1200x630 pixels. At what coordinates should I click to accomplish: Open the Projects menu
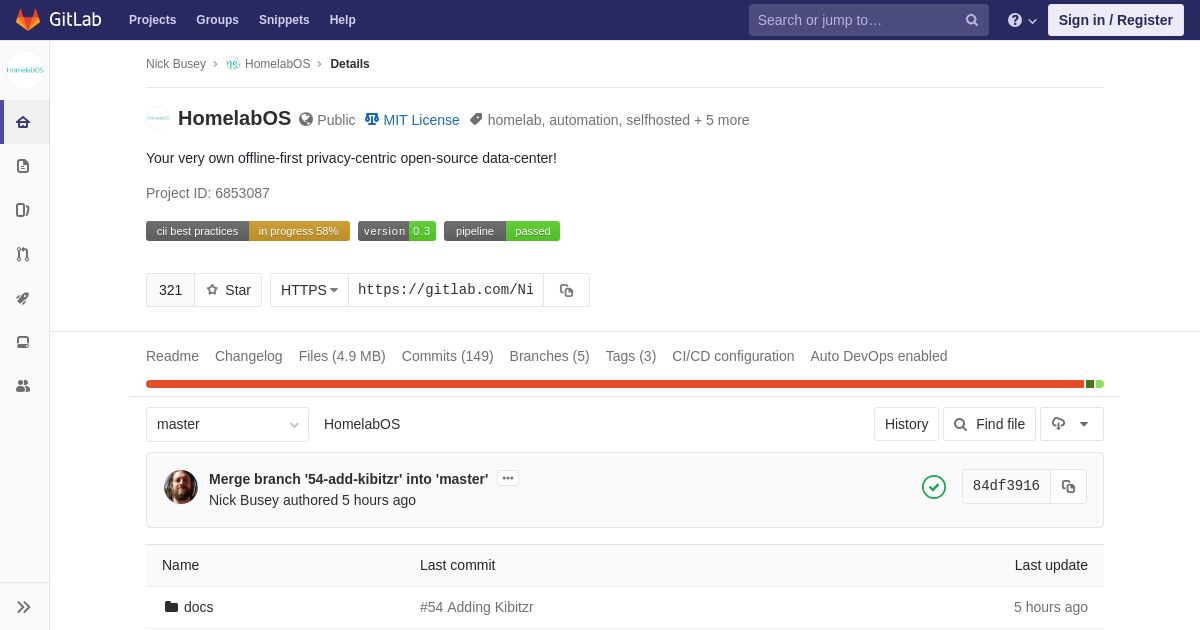click(x=152, y=20)
